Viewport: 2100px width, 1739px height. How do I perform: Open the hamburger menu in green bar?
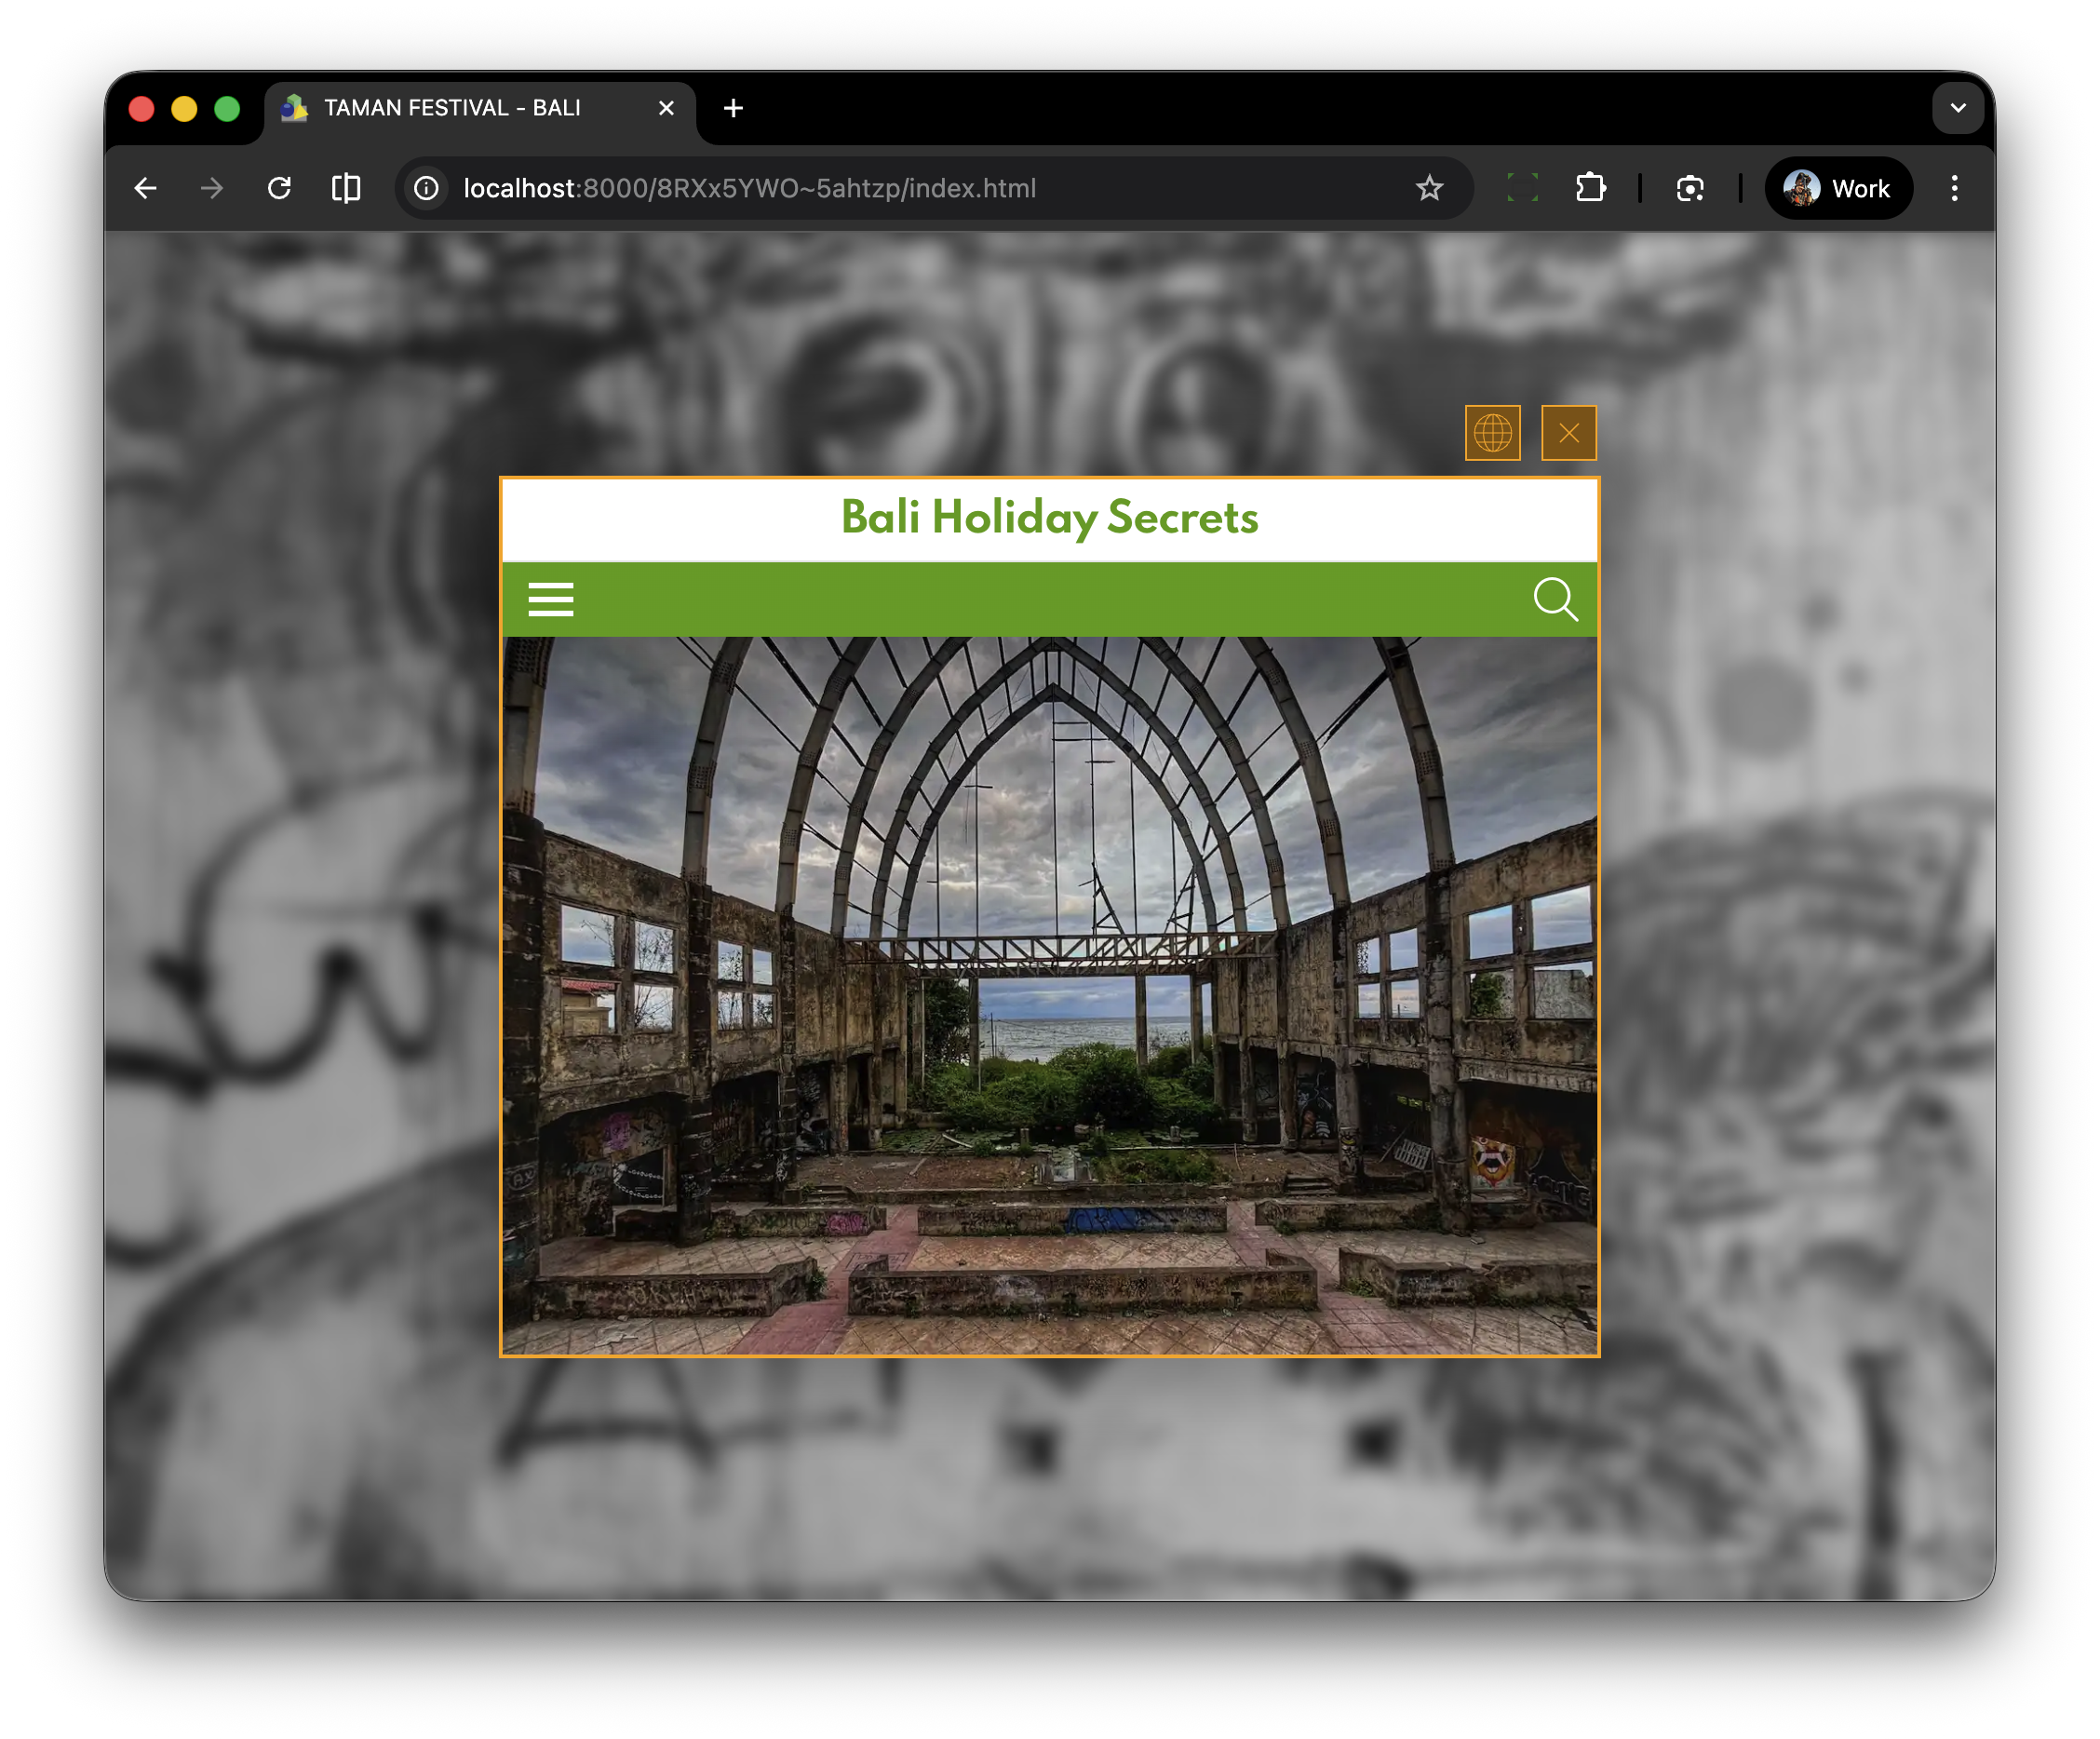click(550, 599)
